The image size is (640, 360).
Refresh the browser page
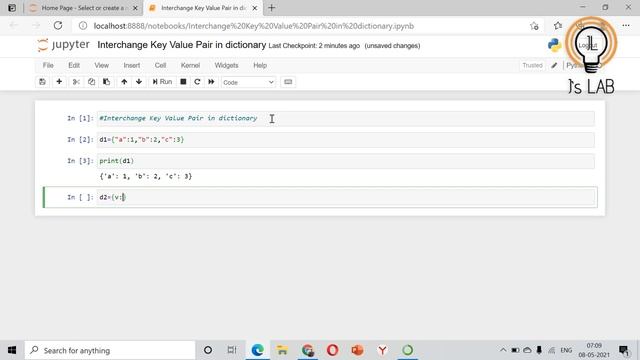tap(58, 26)
